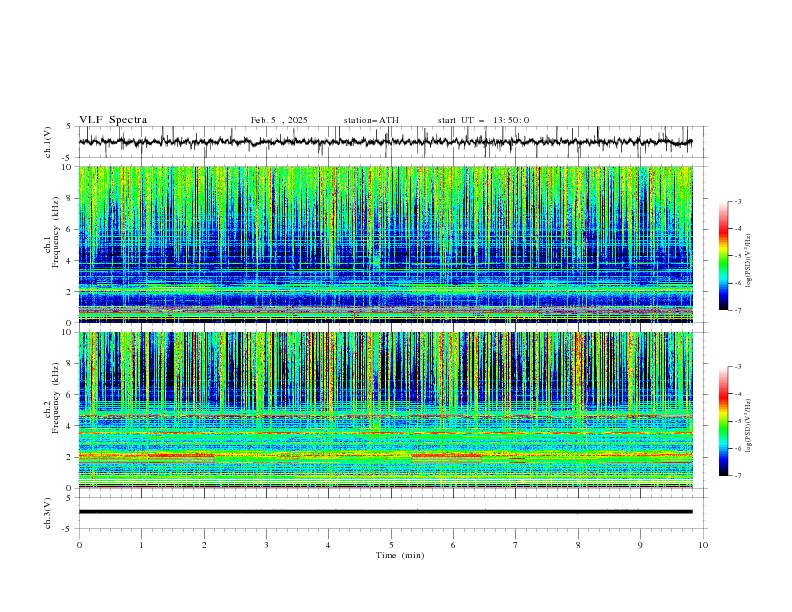Click the -7 label on ch.1 color bar
The height and width of the screenshot is (612, 792).
click(738, 310)
